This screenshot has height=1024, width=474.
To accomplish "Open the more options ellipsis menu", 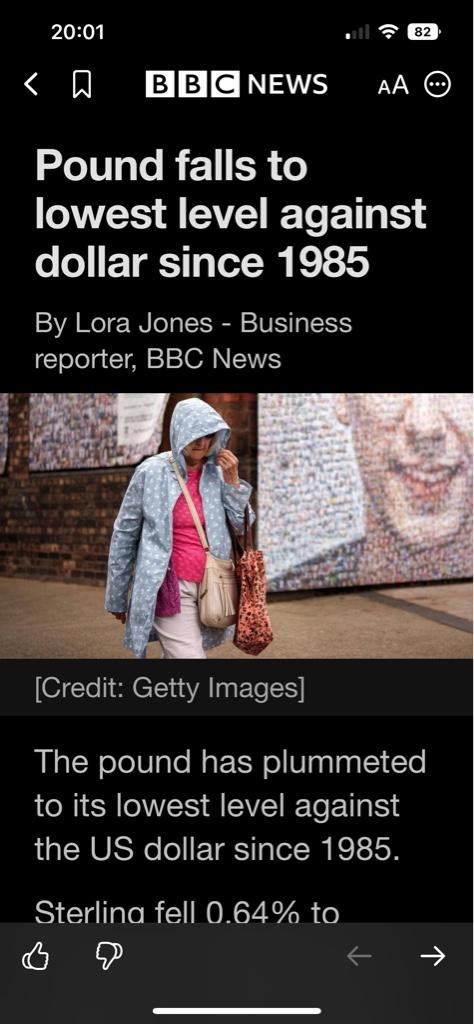I will (x=437, y=84).
